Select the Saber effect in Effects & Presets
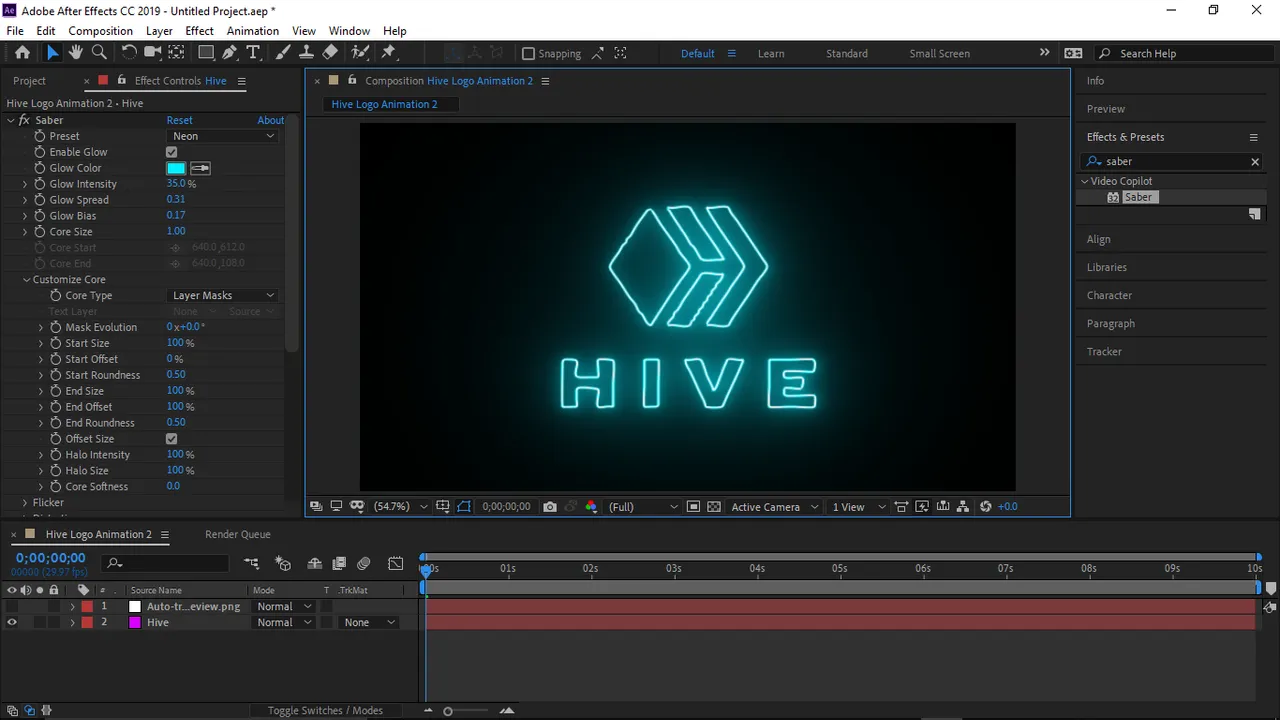This screenshot has height=720, width=1280. point(1138,197)
